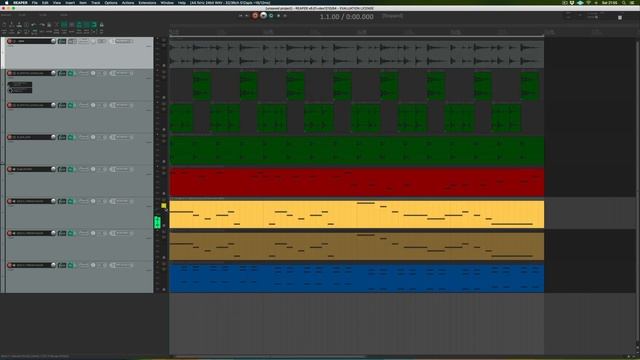This screenshot has width=640, height=360.
Task: Arm record on the brown item track
Action: (9, 233)
